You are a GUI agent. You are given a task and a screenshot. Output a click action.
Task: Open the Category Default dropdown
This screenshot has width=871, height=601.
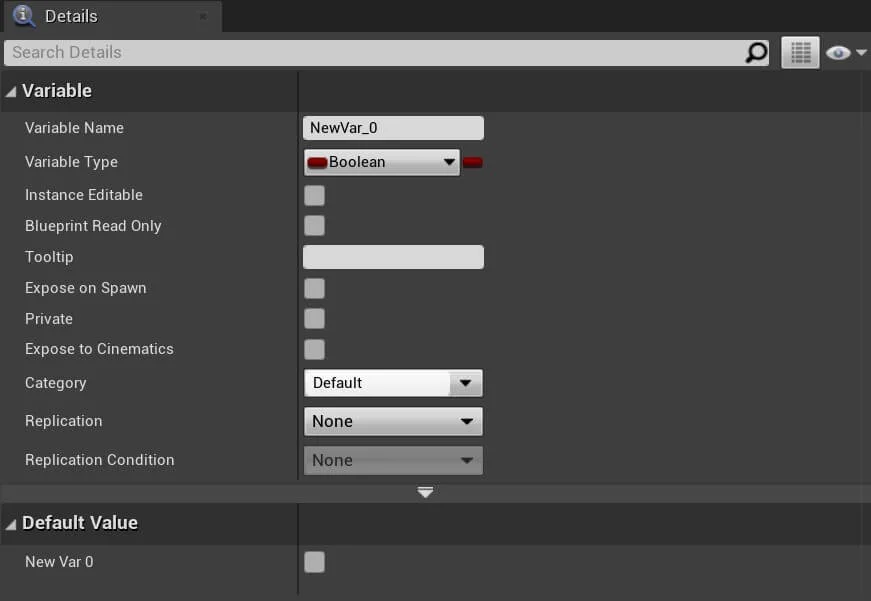coord(392,383)
